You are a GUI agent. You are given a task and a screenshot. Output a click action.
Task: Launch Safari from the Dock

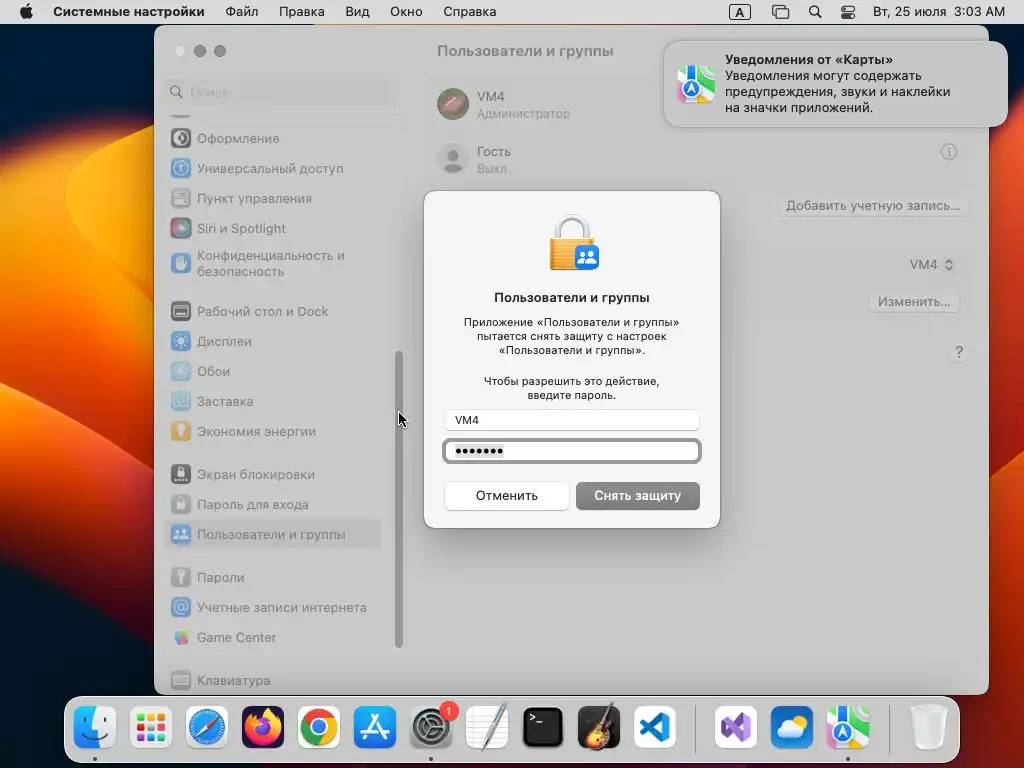207,727
